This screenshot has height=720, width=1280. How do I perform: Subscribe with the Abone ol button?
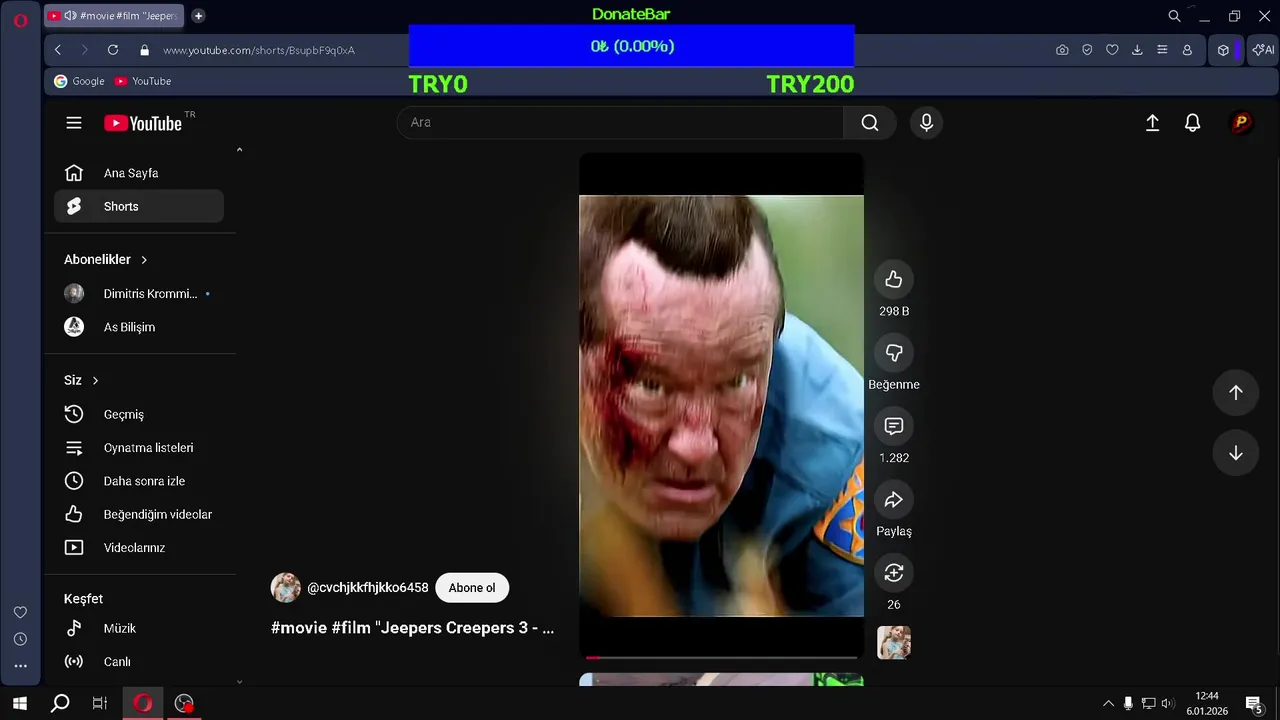tap(472, 588)
